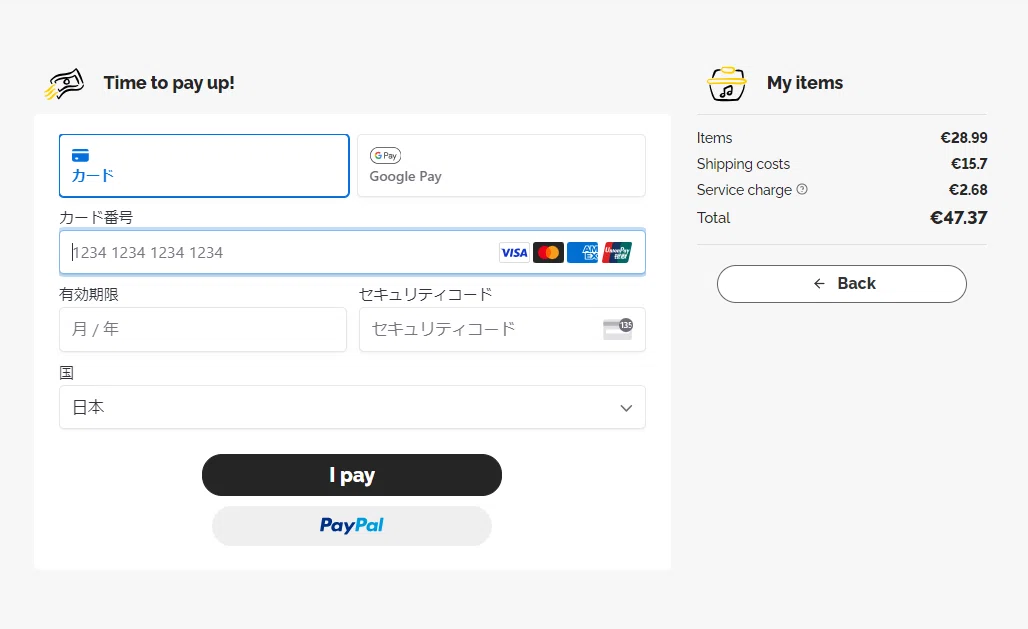Click the 'Items' label
The width and height of the screenshot is (1028, 629).
click(x=715, y=138)
